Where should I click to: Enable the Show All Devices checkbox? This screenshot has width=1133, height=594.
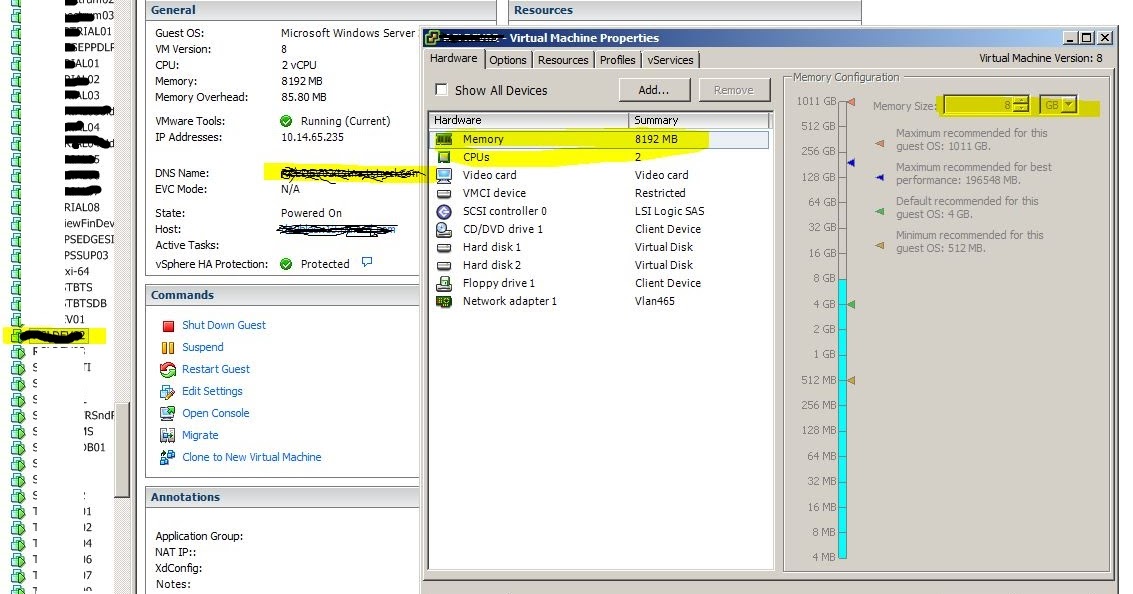point(441,90)
